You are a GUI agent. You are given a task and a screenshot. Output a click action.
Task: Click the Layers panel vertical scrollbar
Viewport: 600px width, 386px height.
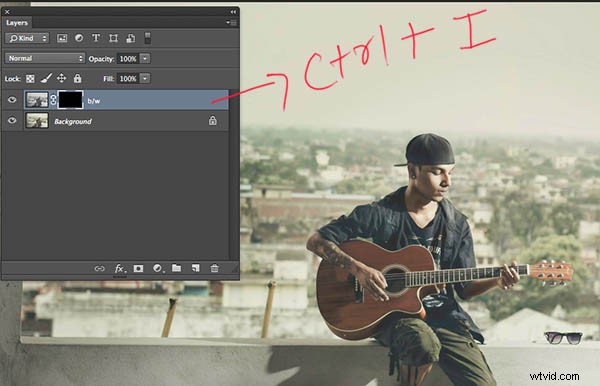pyautogui.click(x=233, y=174)
